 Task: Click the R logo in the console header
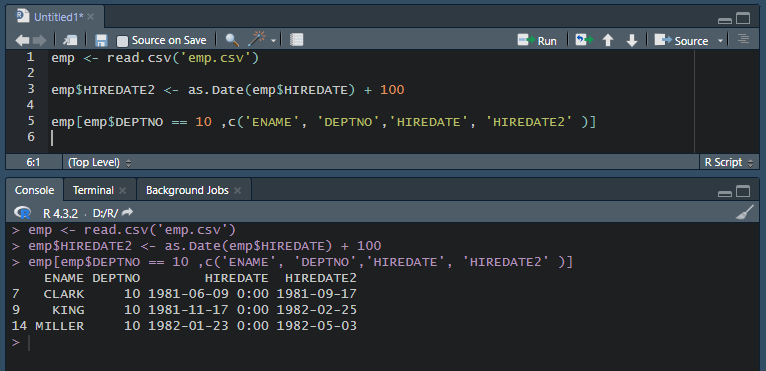(x=22, y=213)
